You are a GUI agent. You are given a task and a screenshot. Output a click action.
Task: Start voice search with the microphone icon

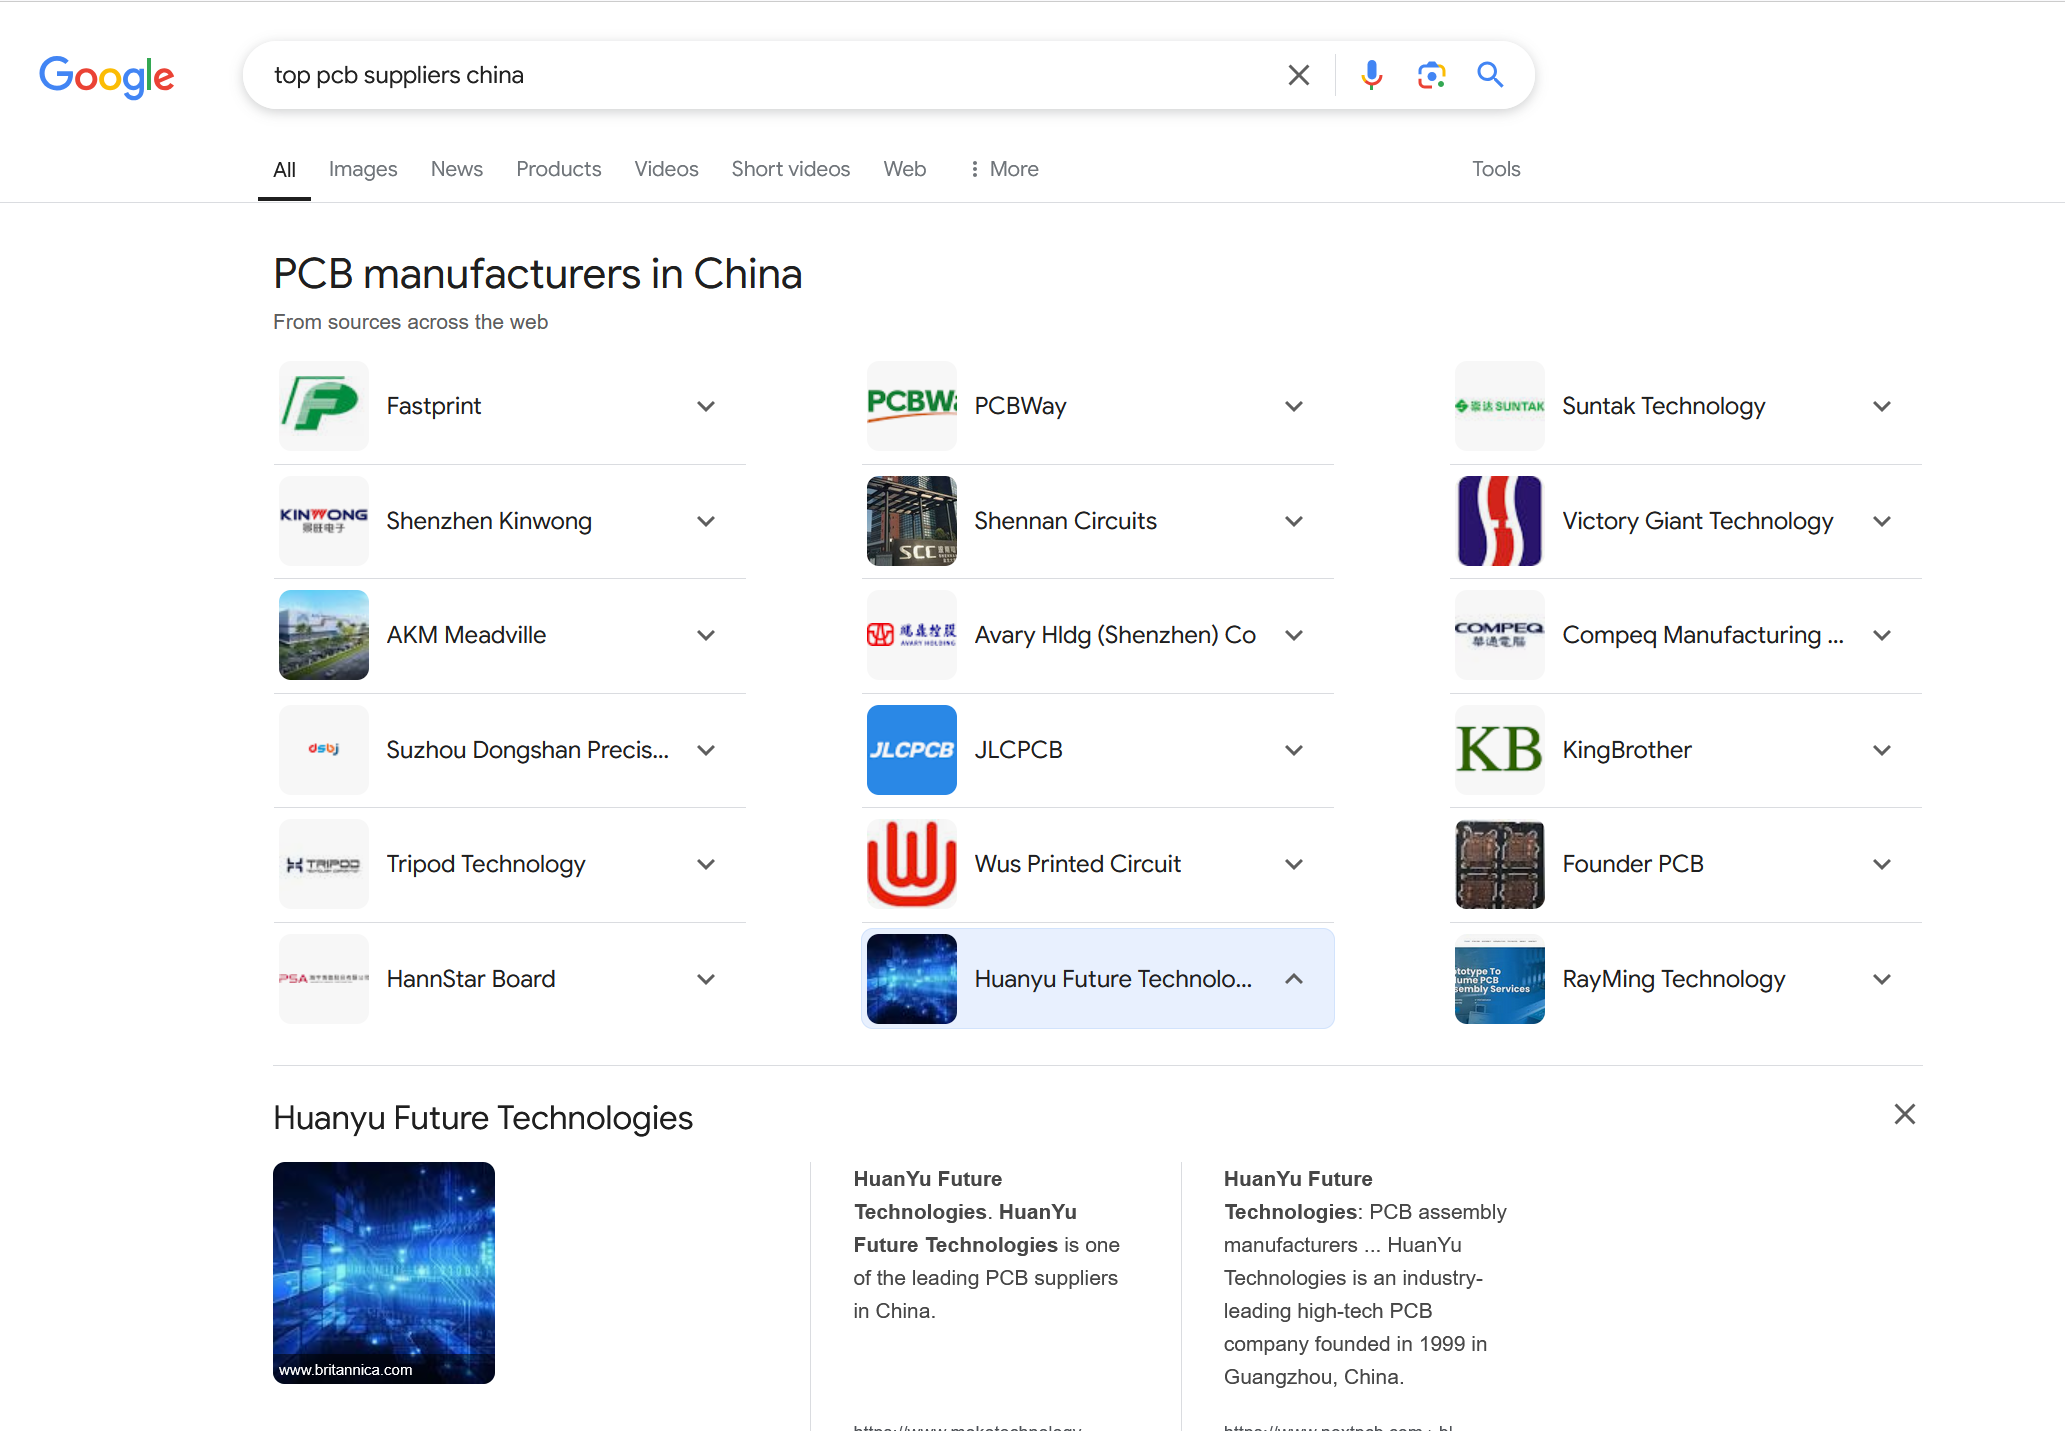[1371, 74]
